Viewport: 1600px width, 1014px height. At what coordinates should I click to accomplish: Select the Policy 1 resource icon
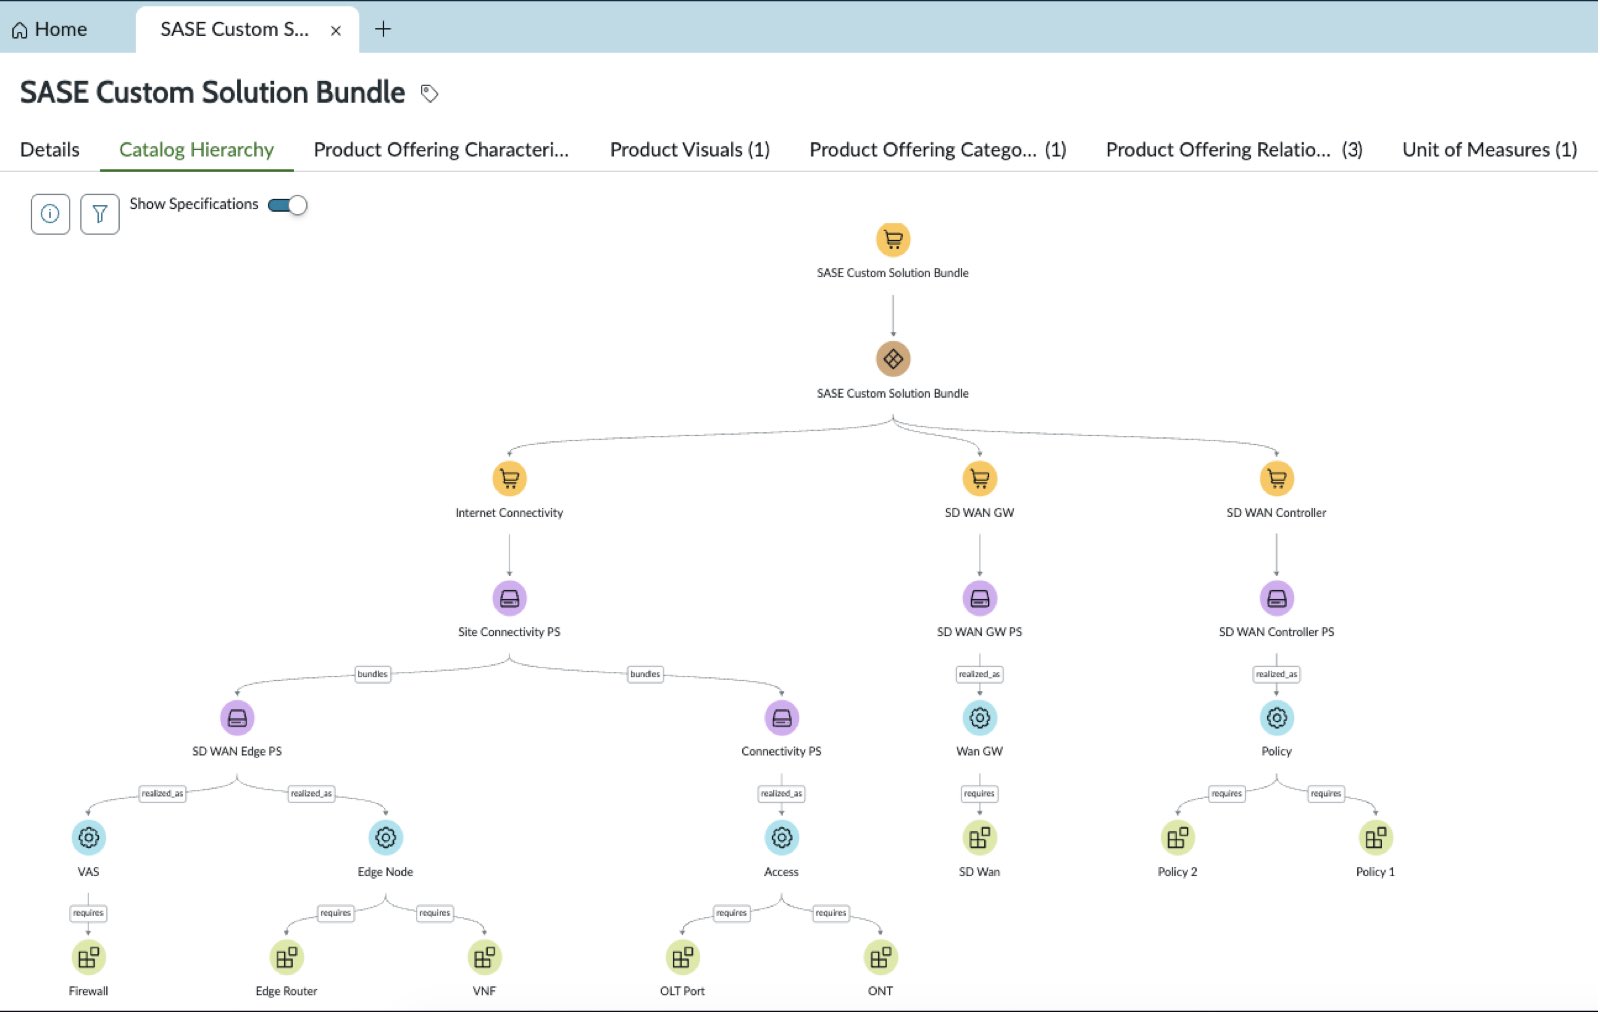tap(1376, 838)
